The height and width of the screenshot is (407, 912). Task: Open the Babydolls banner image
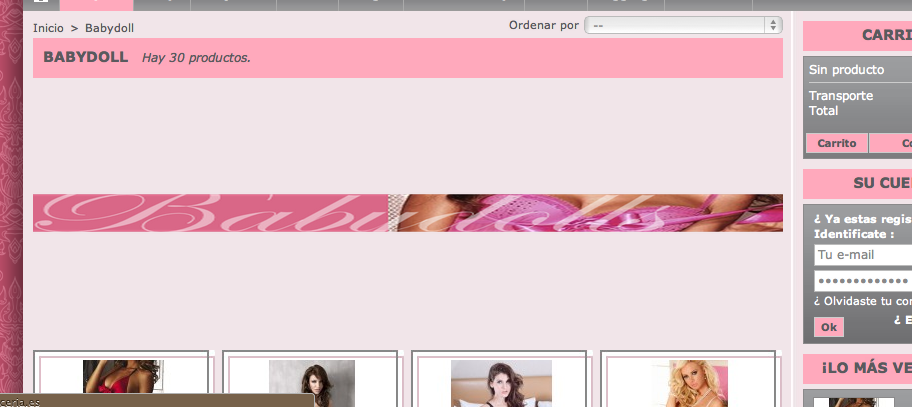[x=408, y=213]
